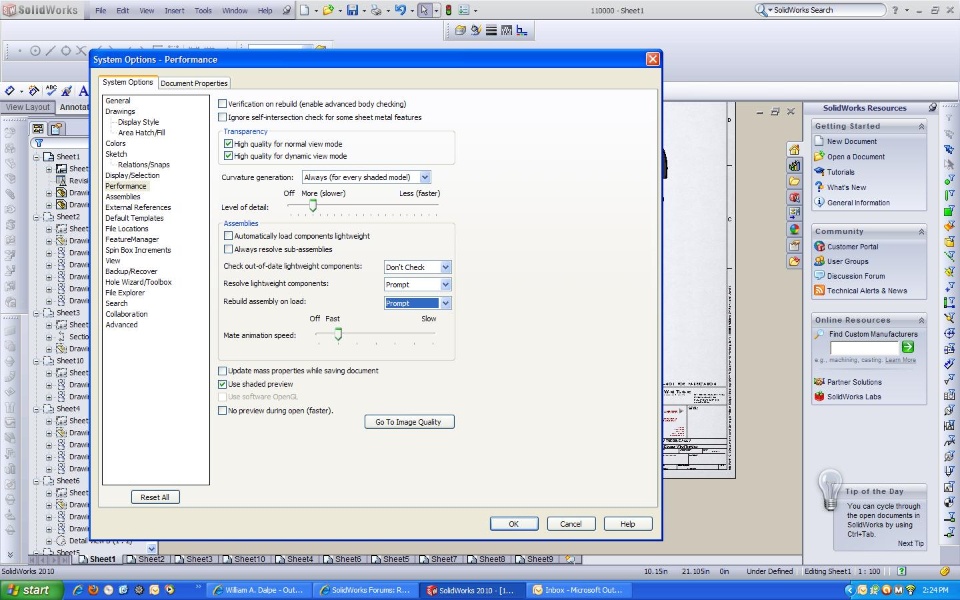960x600 pixels.
Task: Click the PropertyManager tab icon
Action: 57,129
